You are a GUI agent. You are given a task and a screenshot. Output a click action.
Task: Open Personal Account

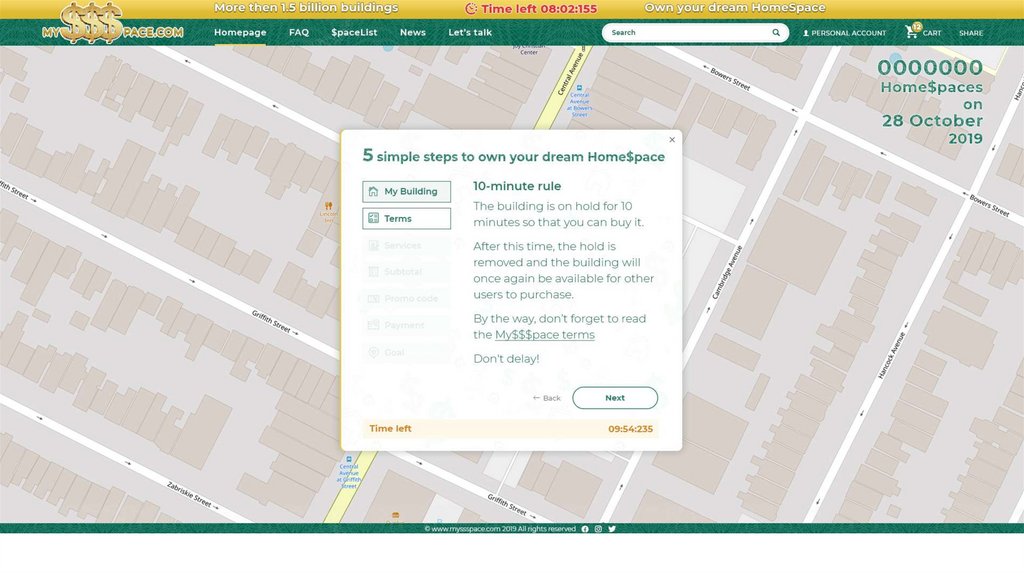(x=844, y=33)
